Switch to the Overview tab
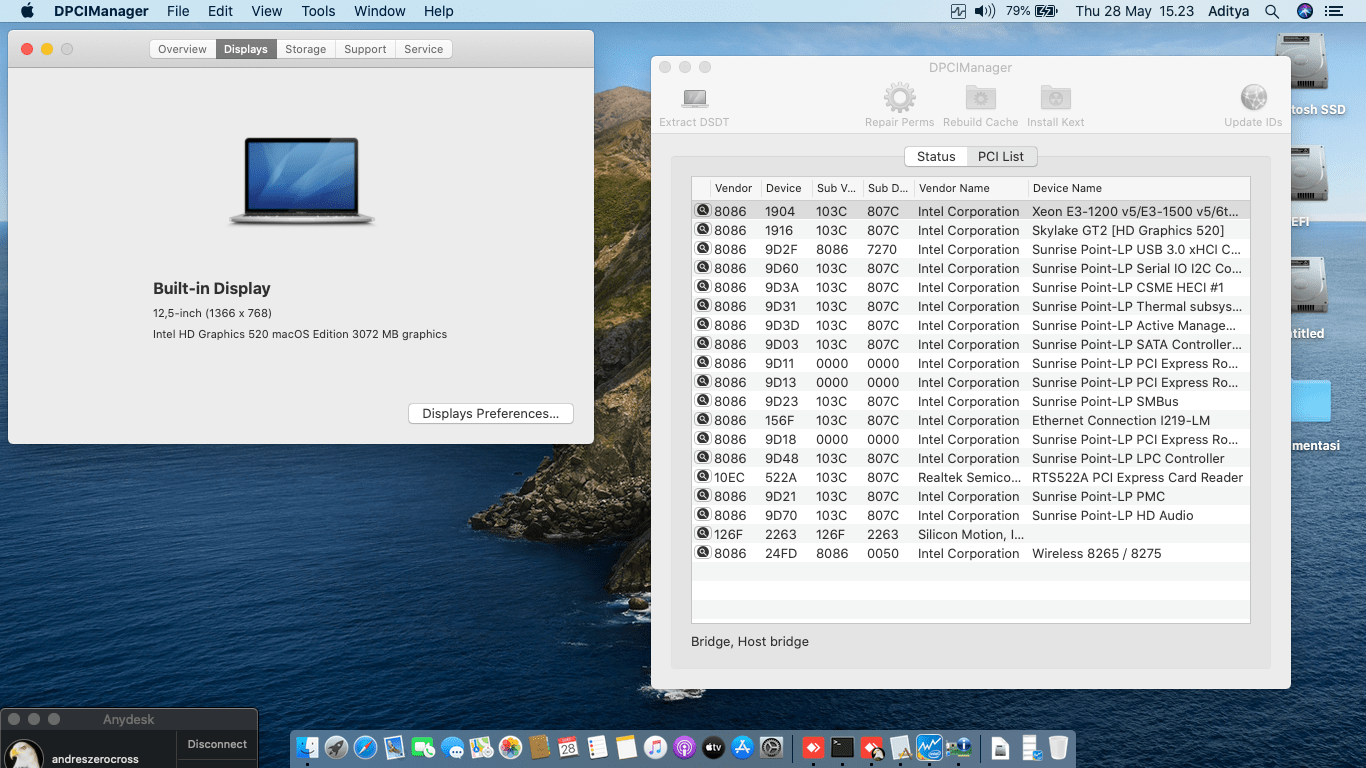 pyautogui.click(x=182, y=49)
